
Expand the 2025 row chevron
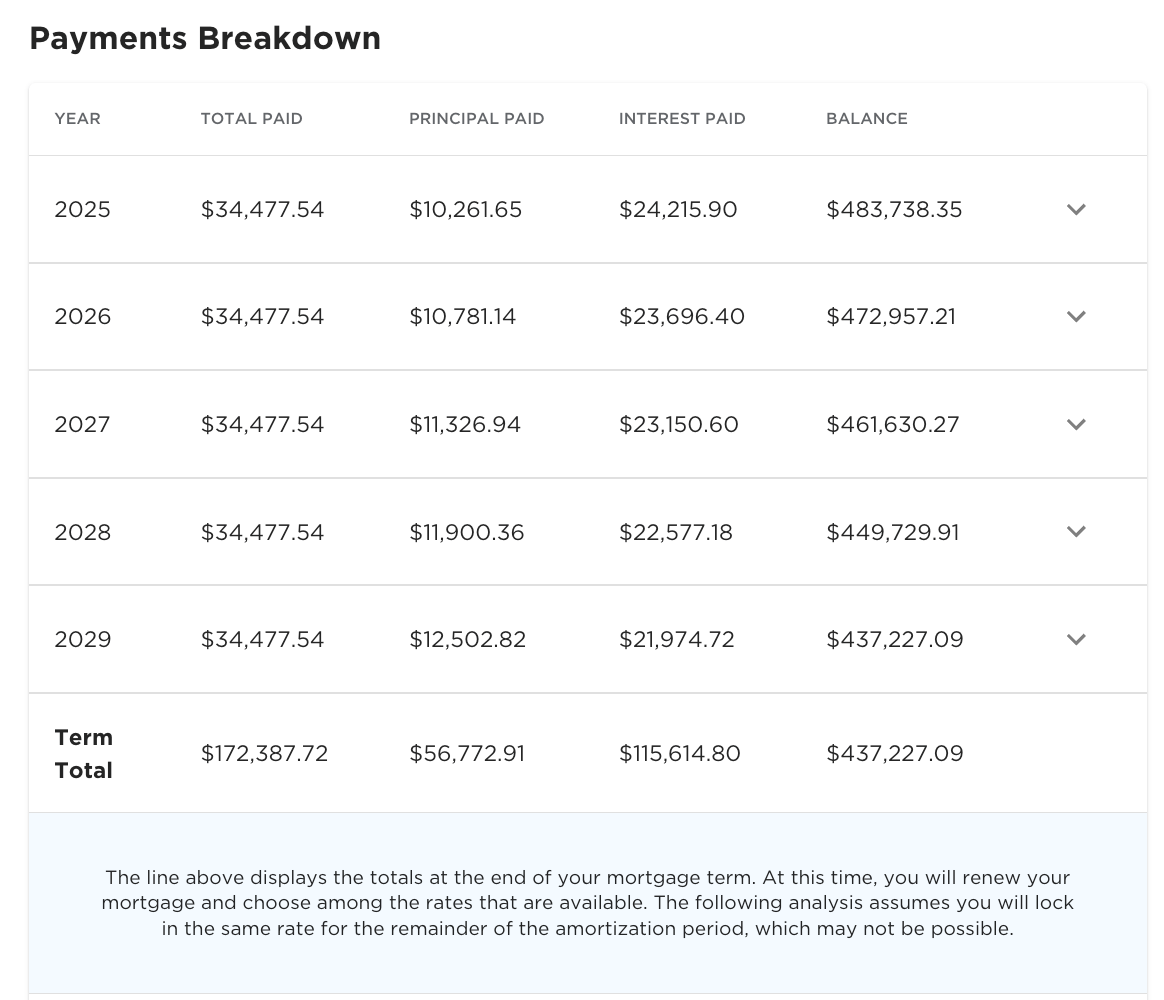pos(1076,210)
